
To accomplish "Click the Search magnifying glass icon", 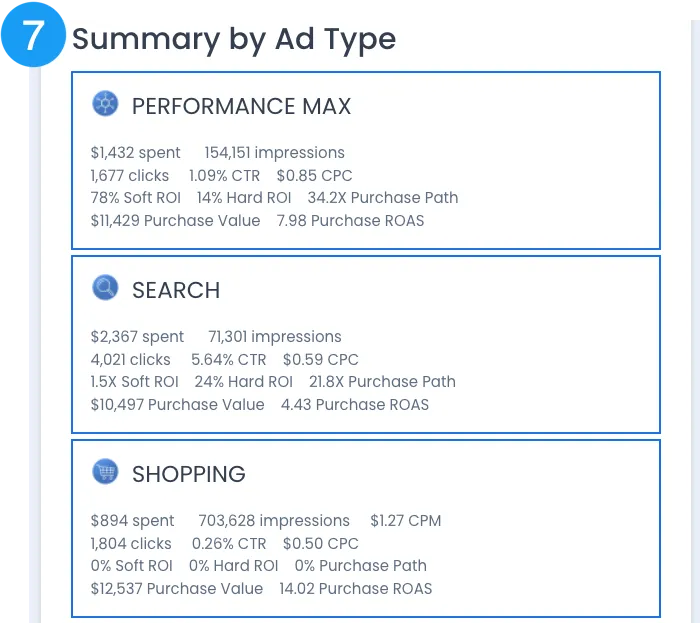I will pos(105,288).
